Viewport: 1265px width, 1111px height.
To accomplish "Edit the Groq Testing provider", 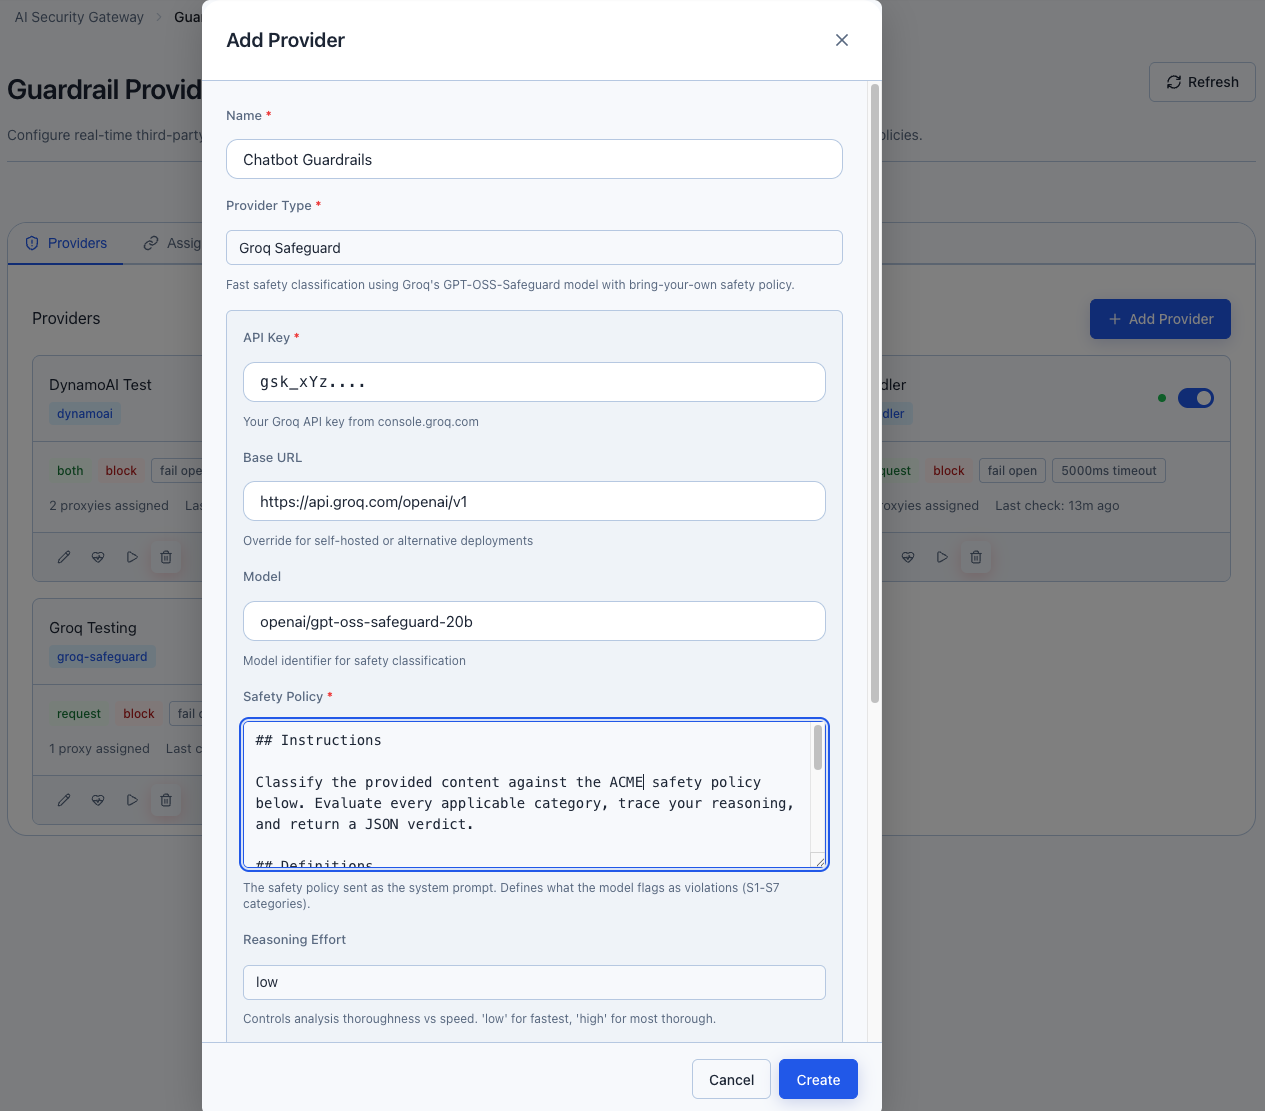I will (x=64, y=800).
